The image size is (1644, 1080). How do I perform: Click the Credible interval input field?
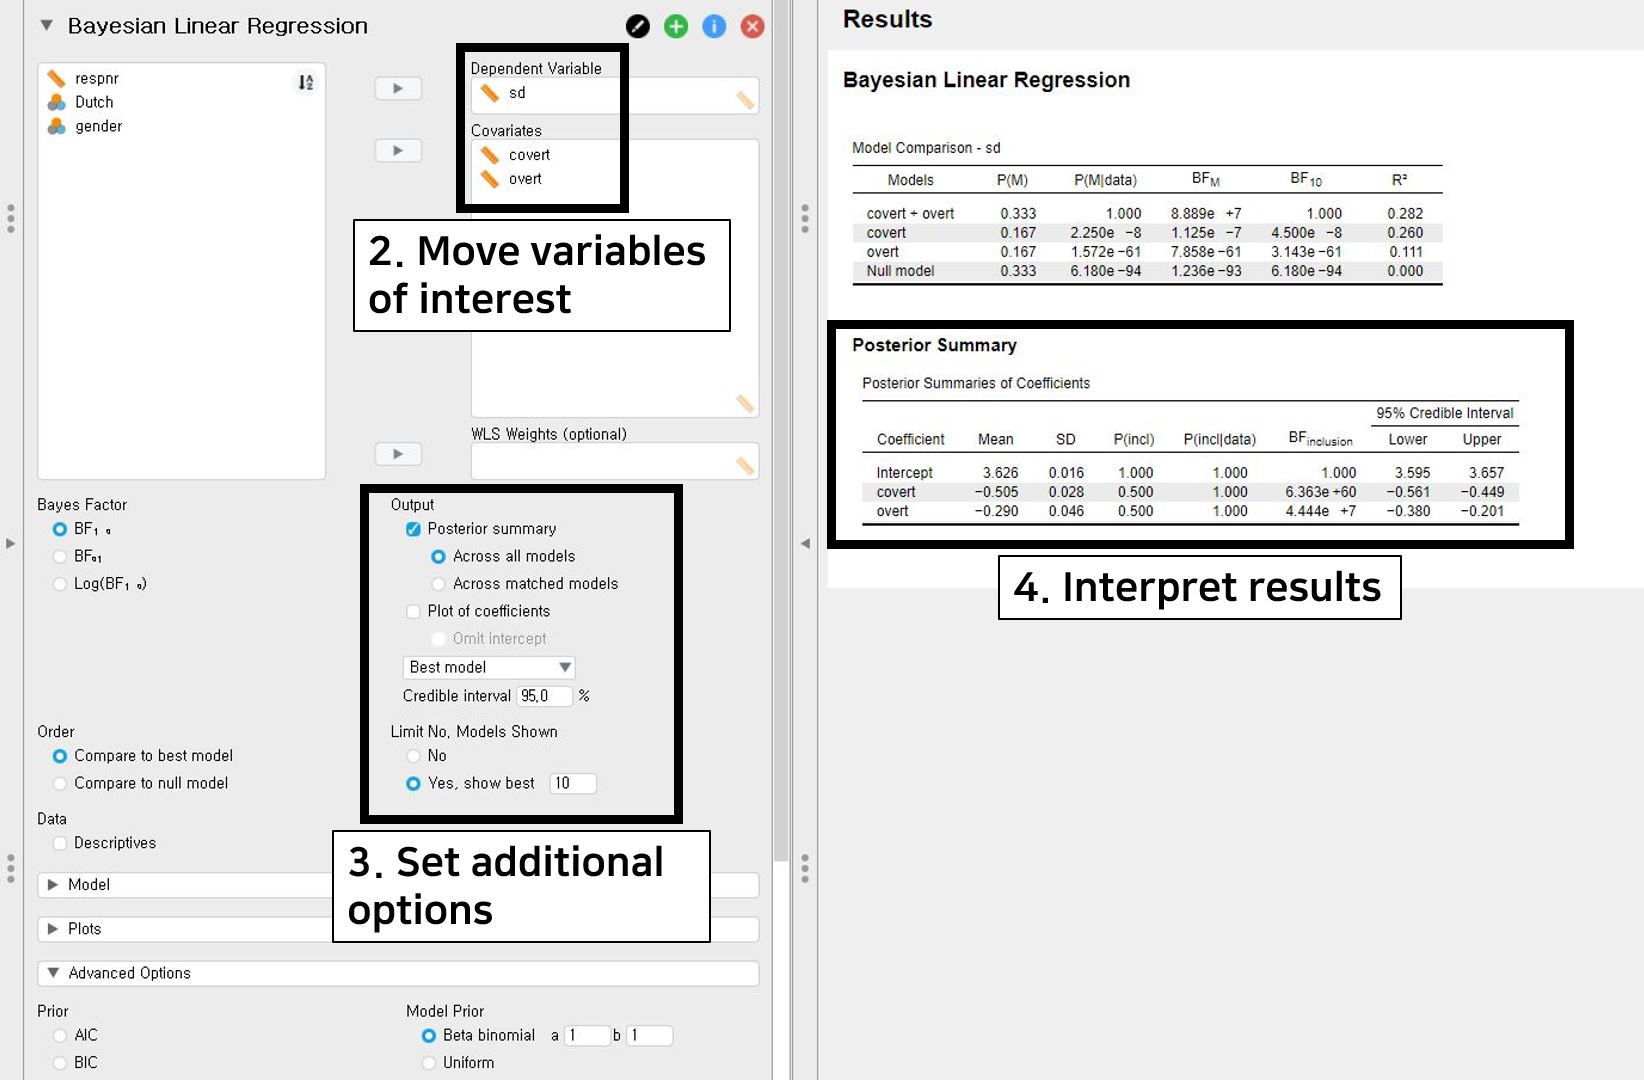pos(543,696)
